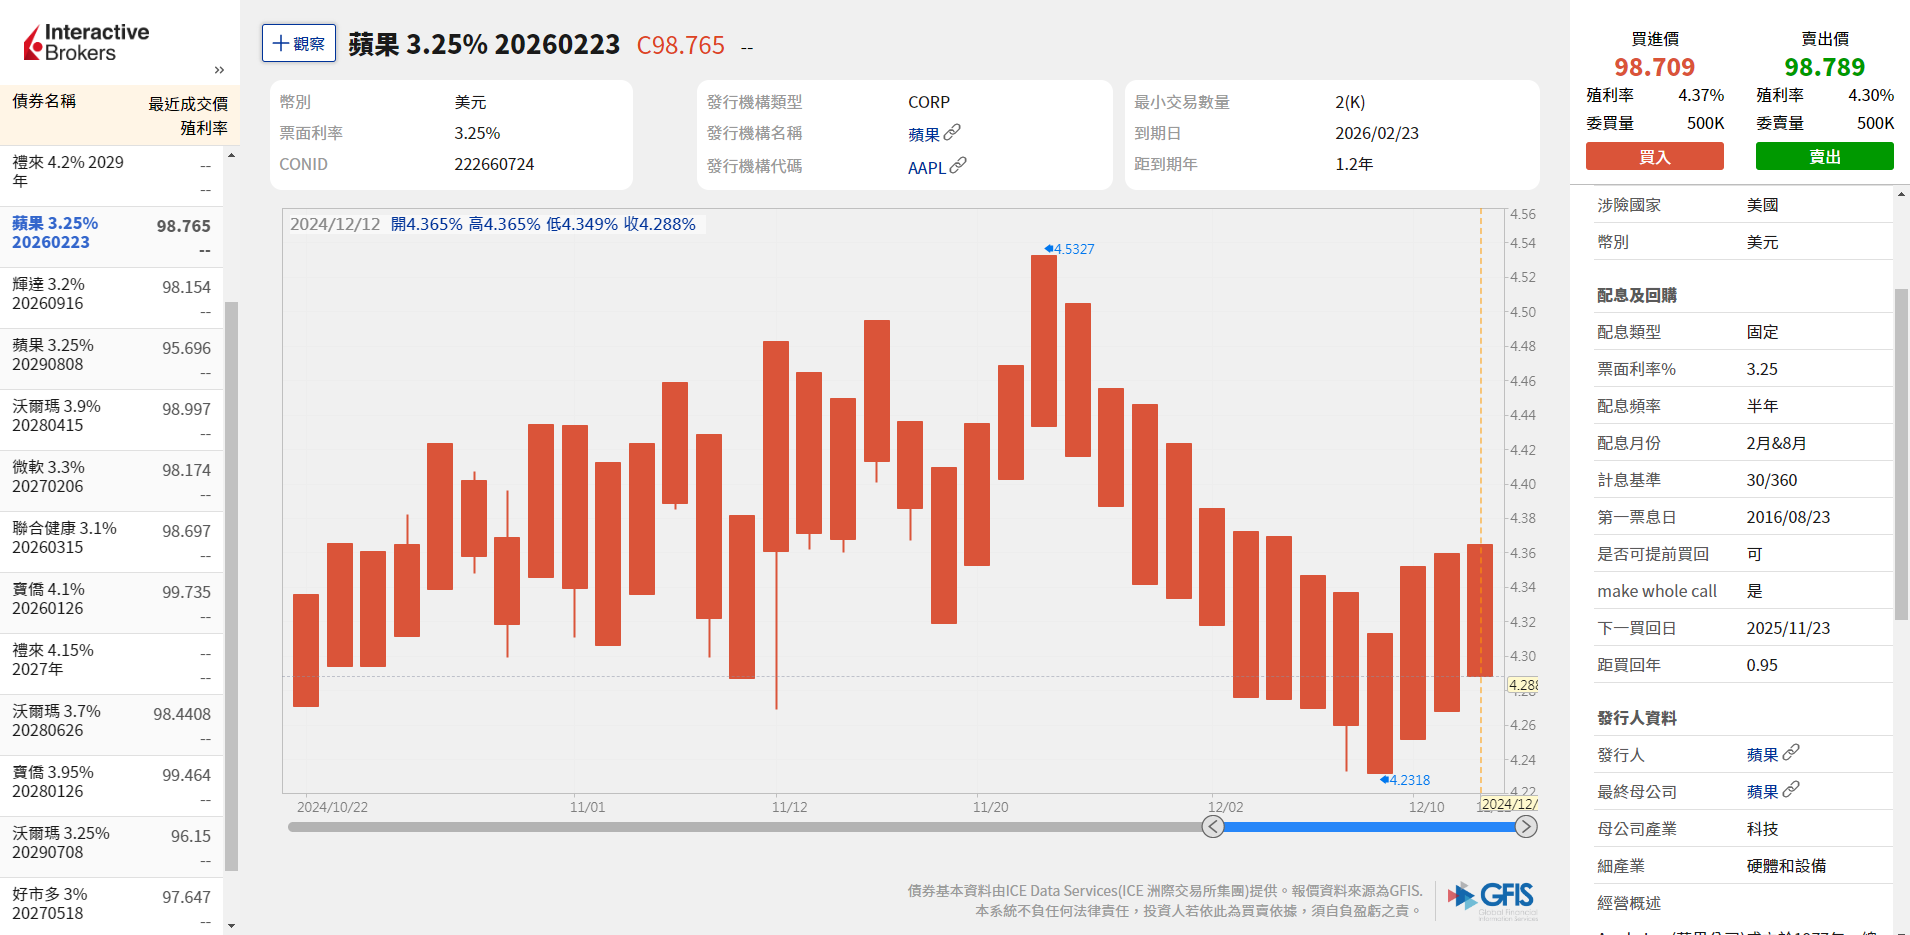Viewport: 1910px width, 935px height.
Task: Select bond 好市多 3% 20270518
Action: click(112, 905)
